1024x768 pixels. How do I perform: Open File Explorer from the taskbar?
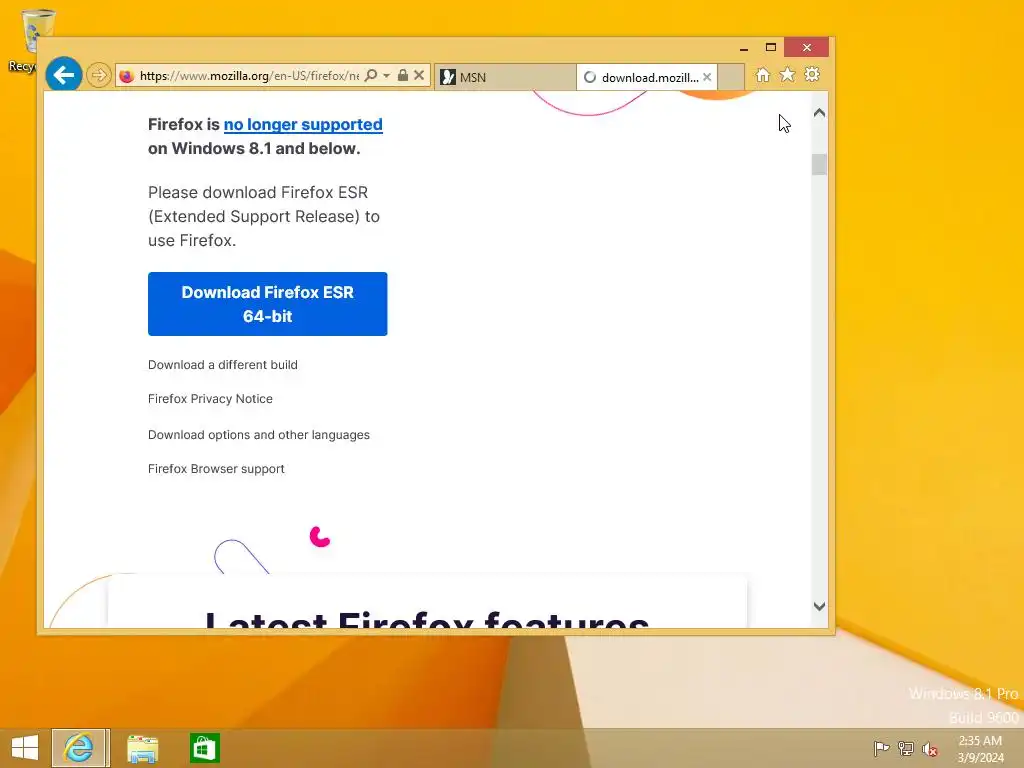[x=142, y=748]
